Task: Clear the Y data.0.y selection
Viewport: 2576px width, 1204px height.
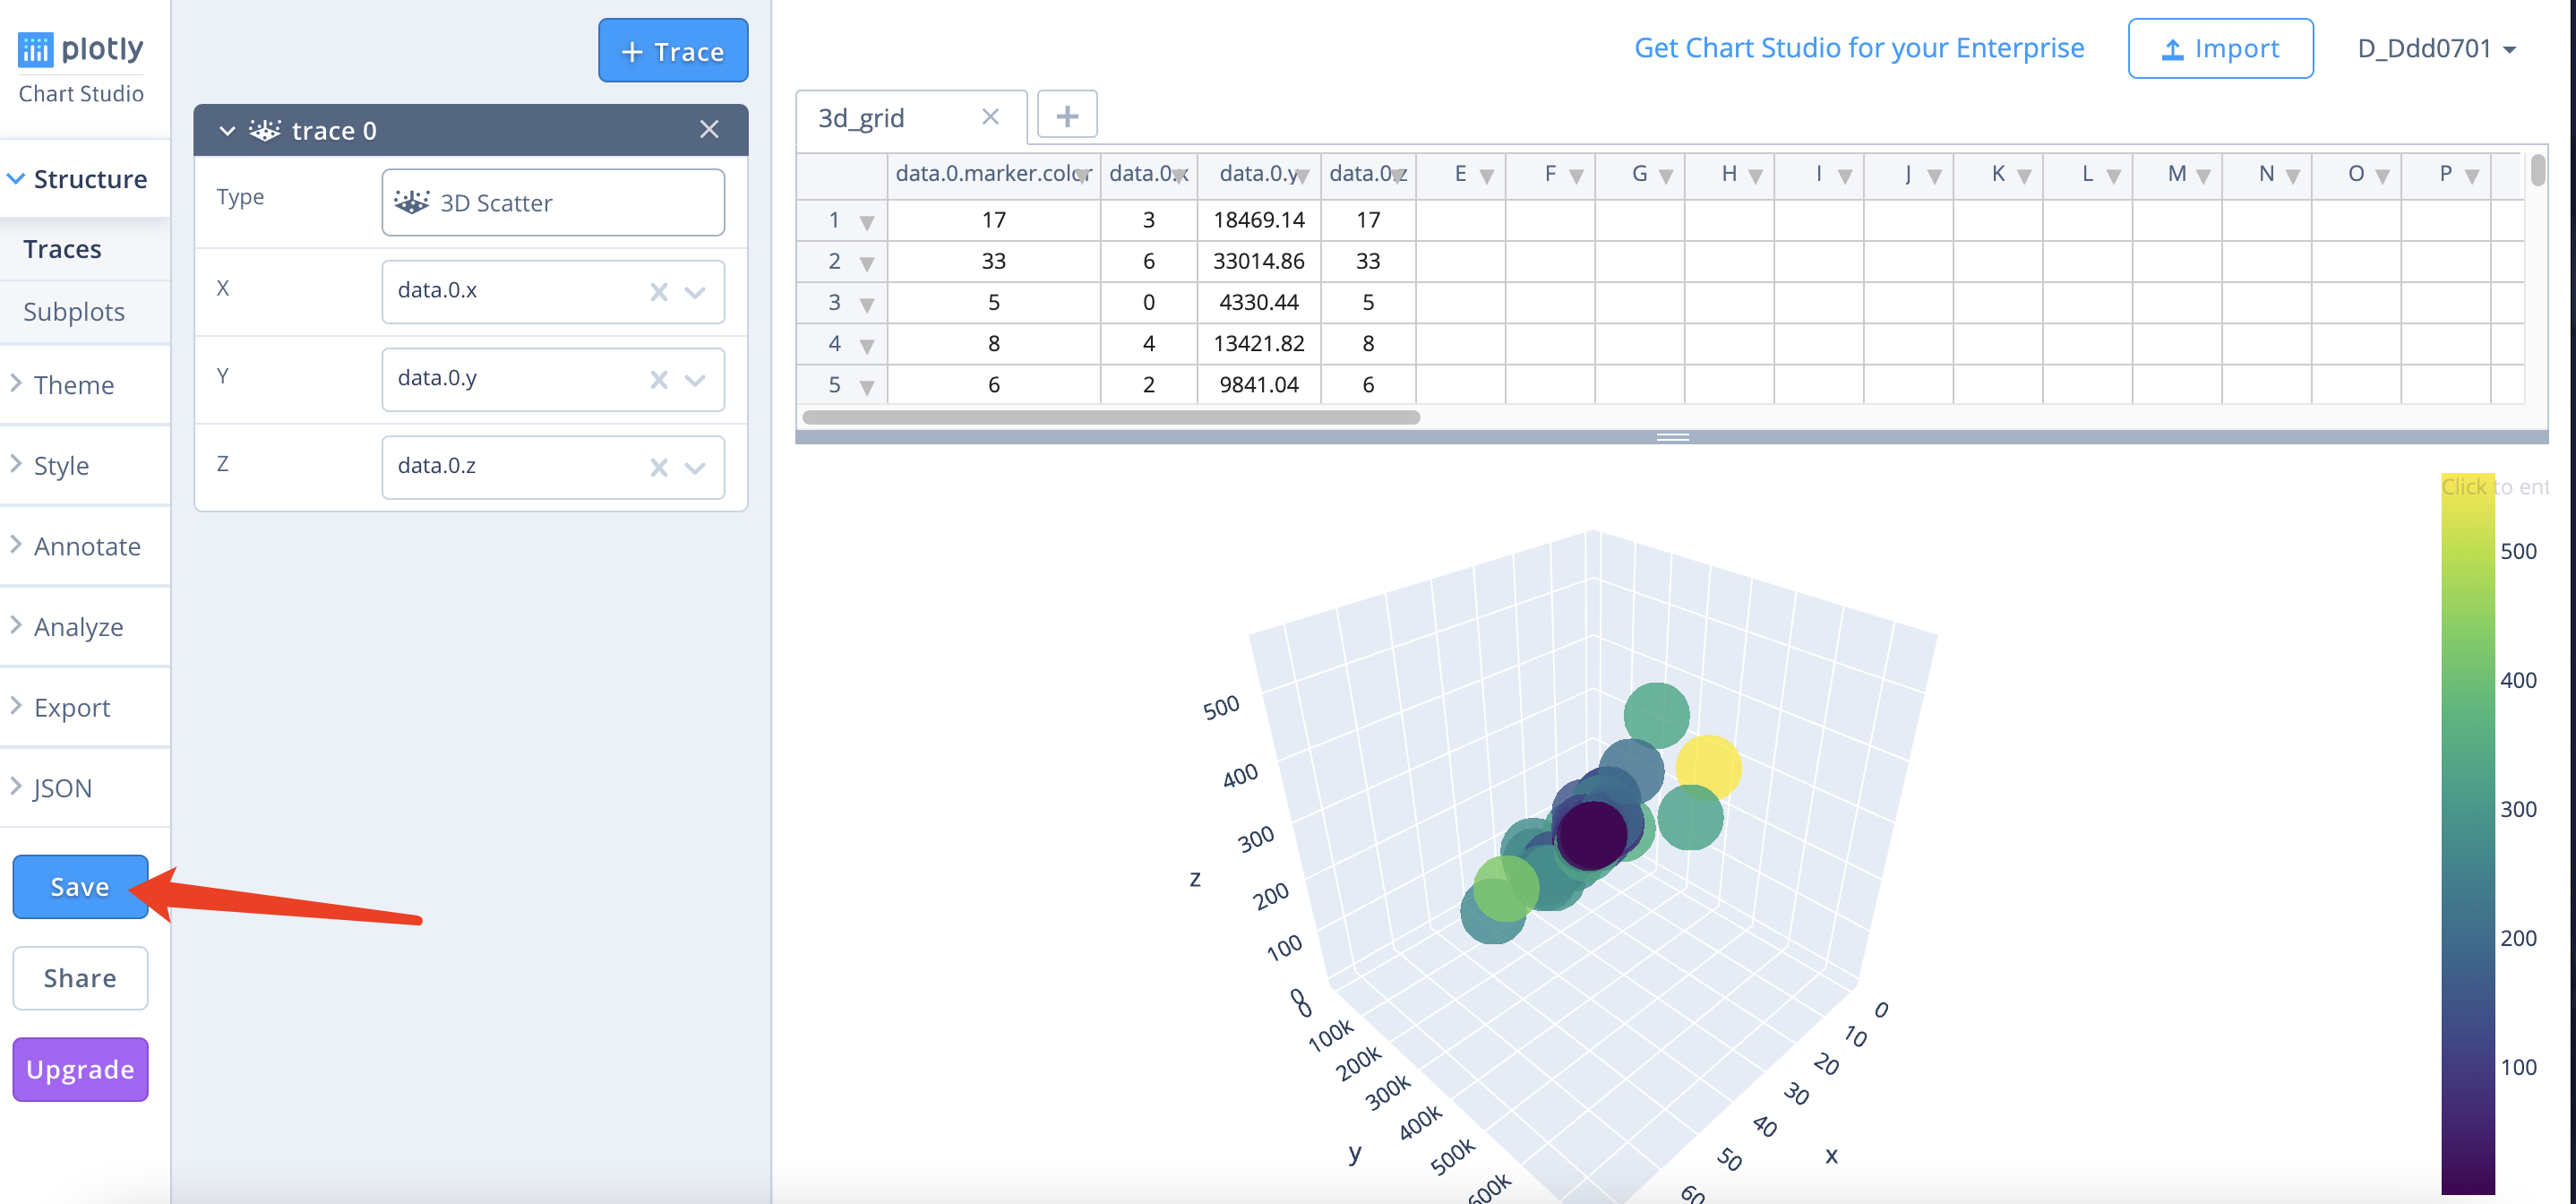Action: click(658, 380)
